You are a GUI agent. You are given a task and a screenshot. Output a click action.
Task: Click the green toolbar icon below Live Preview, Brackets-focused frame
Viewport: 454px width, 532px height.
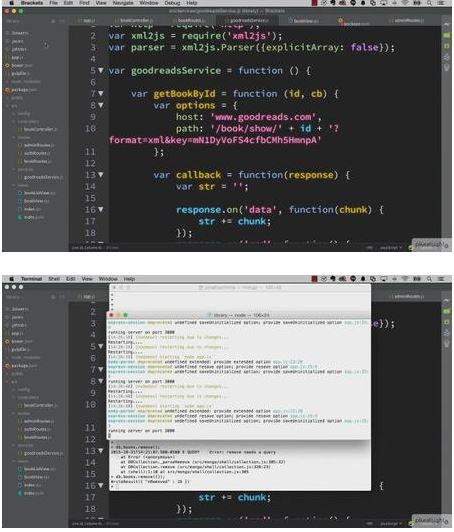tap(447, 36)
